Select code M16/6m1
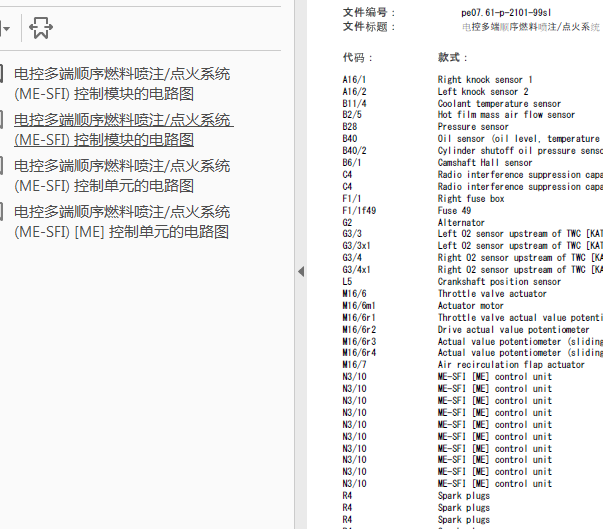Image resolution: width=603 pixels, height=529 pixels. pos(359,306)
